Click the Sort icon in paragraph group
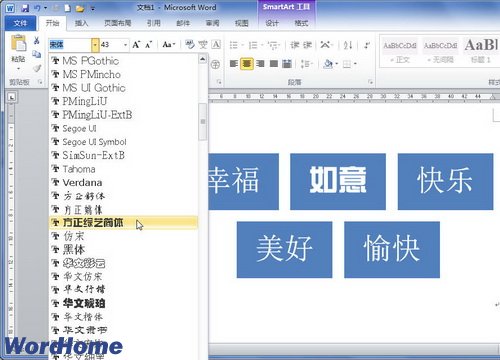Viewport: 500px width, 360px height. pos(348,45)
